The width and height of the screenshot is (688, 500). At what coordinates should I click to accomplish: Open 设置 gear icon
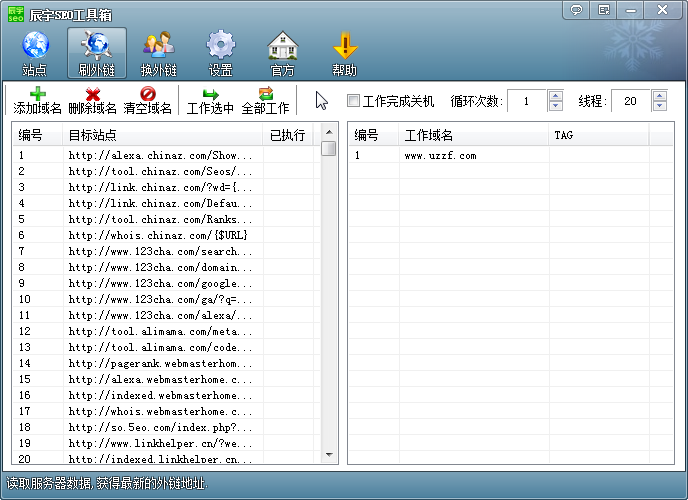(220, 54)
